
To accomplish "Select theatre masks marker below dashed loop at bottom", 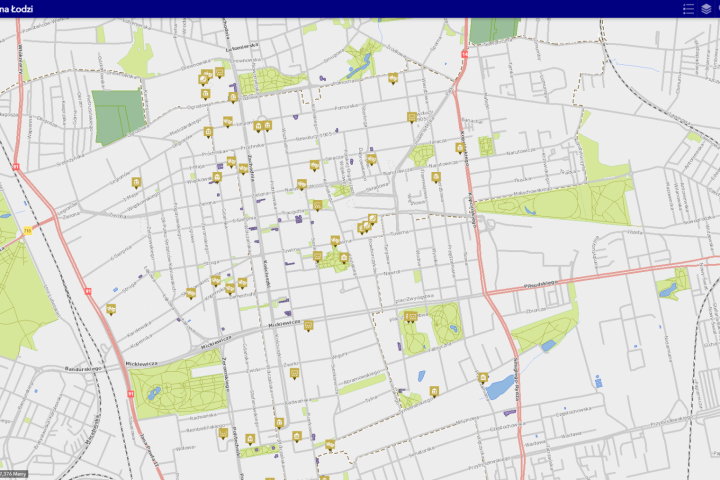I will [330, 445].
